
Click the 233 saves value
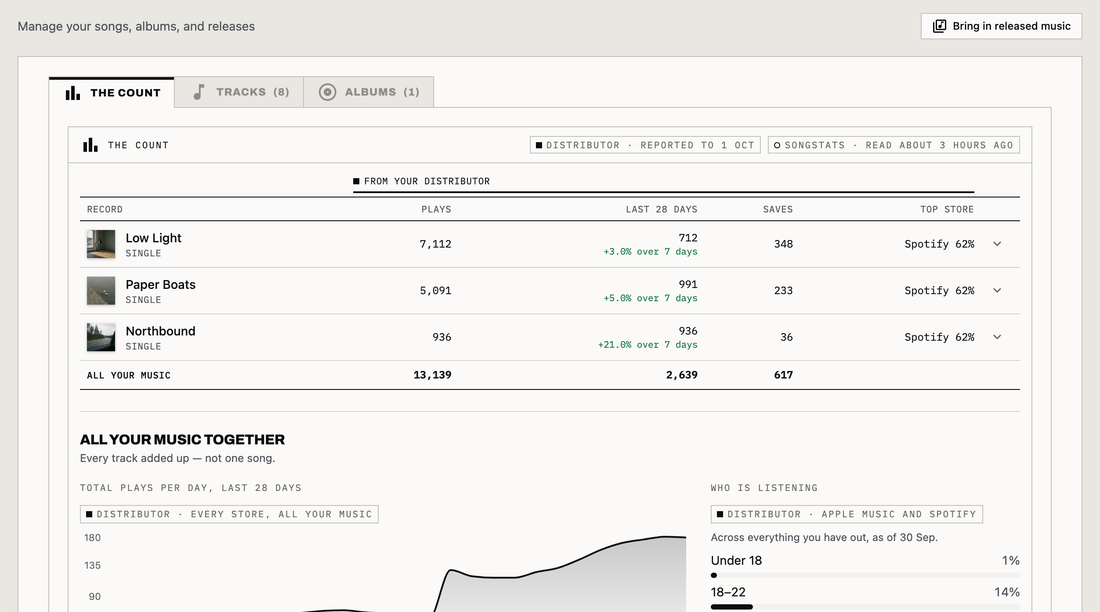784,291
